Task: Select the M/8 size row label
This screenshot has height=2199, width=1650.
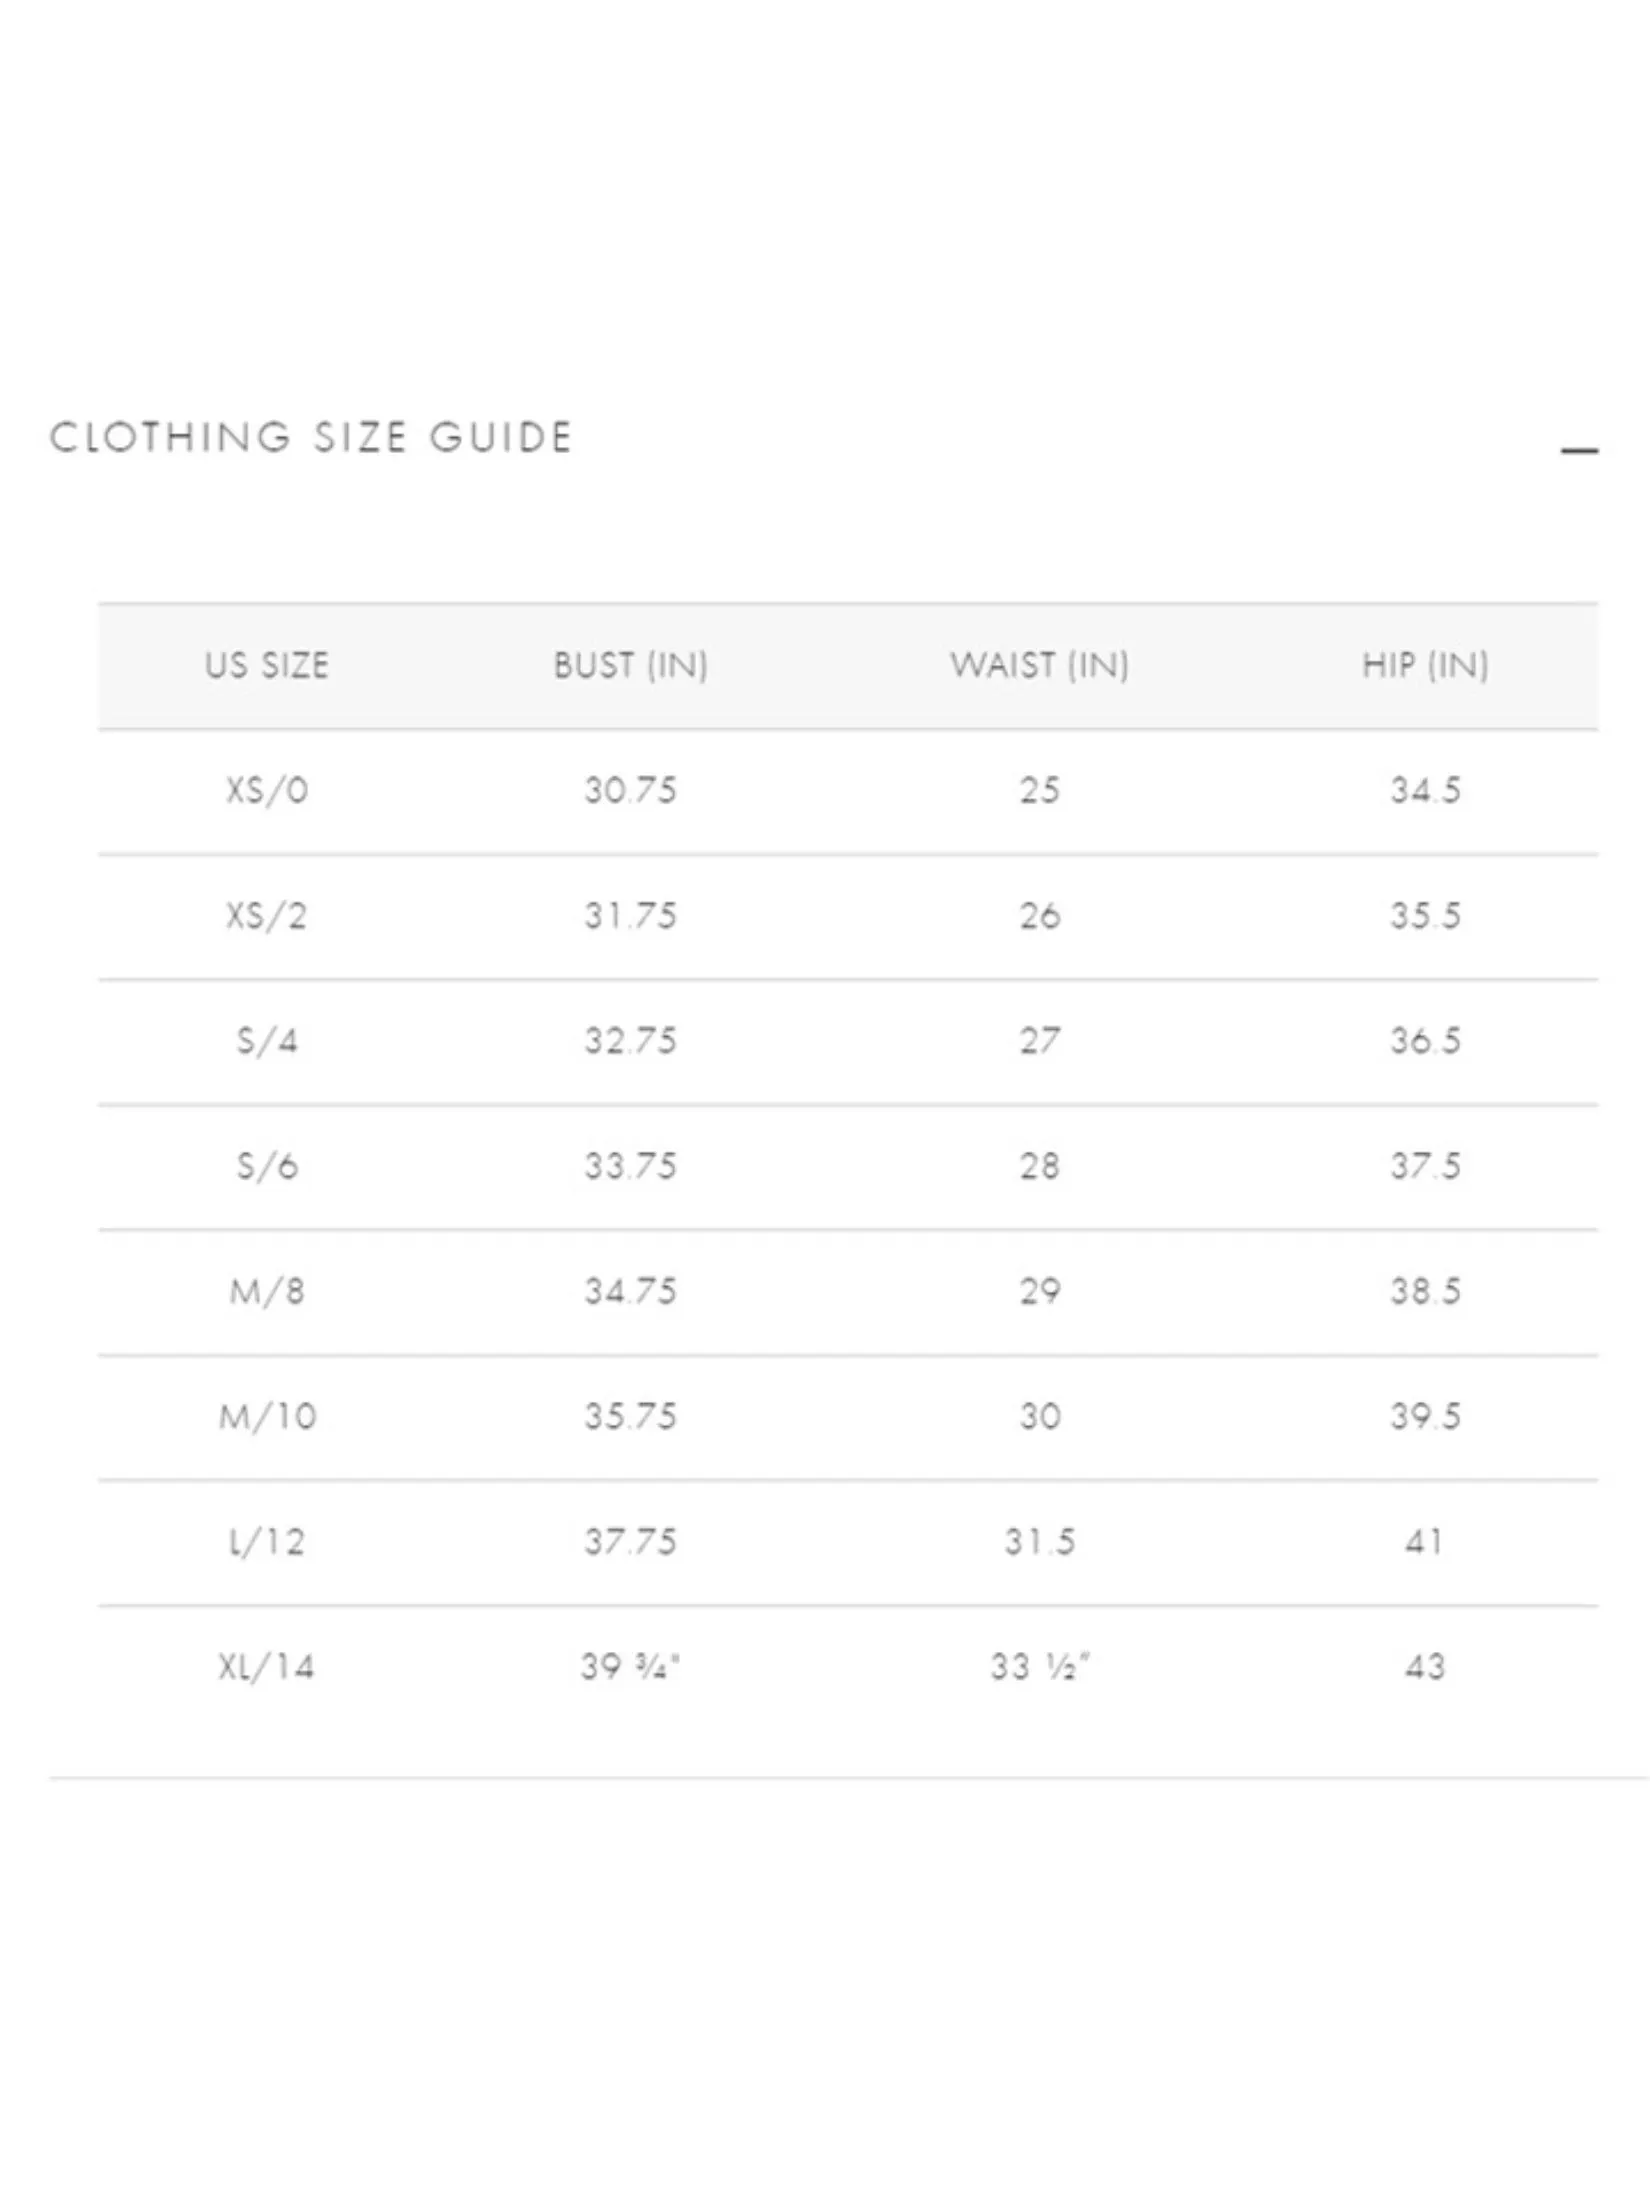Action: [267, 1292]
